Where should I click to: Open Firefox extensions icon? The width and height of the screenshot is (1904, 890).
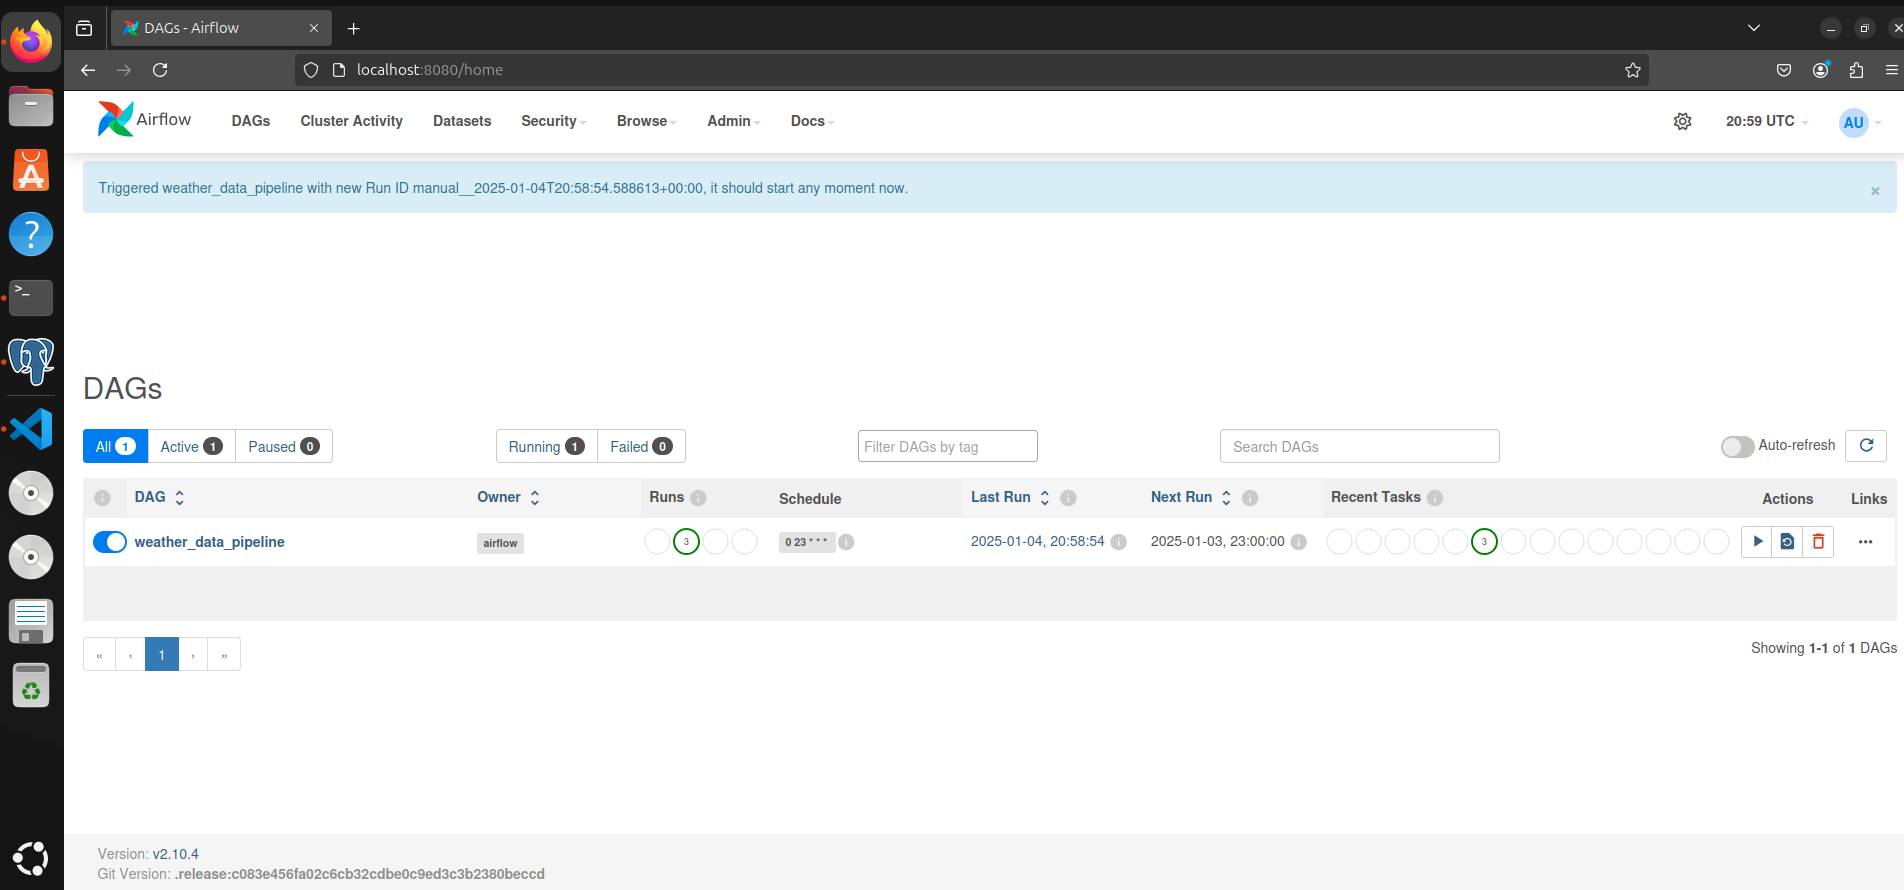(x=1856, y=70)
